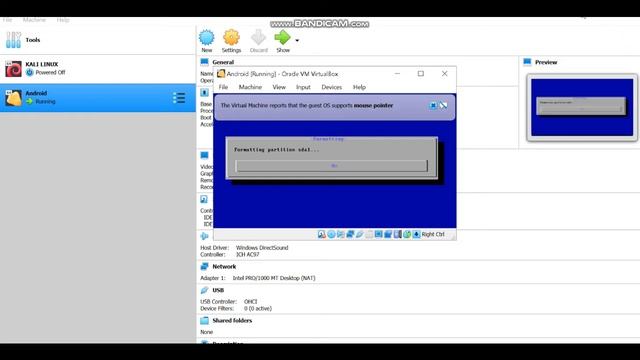Click the formatting progress bar
The width and height of the screenshot is (640, 360).
331,166
